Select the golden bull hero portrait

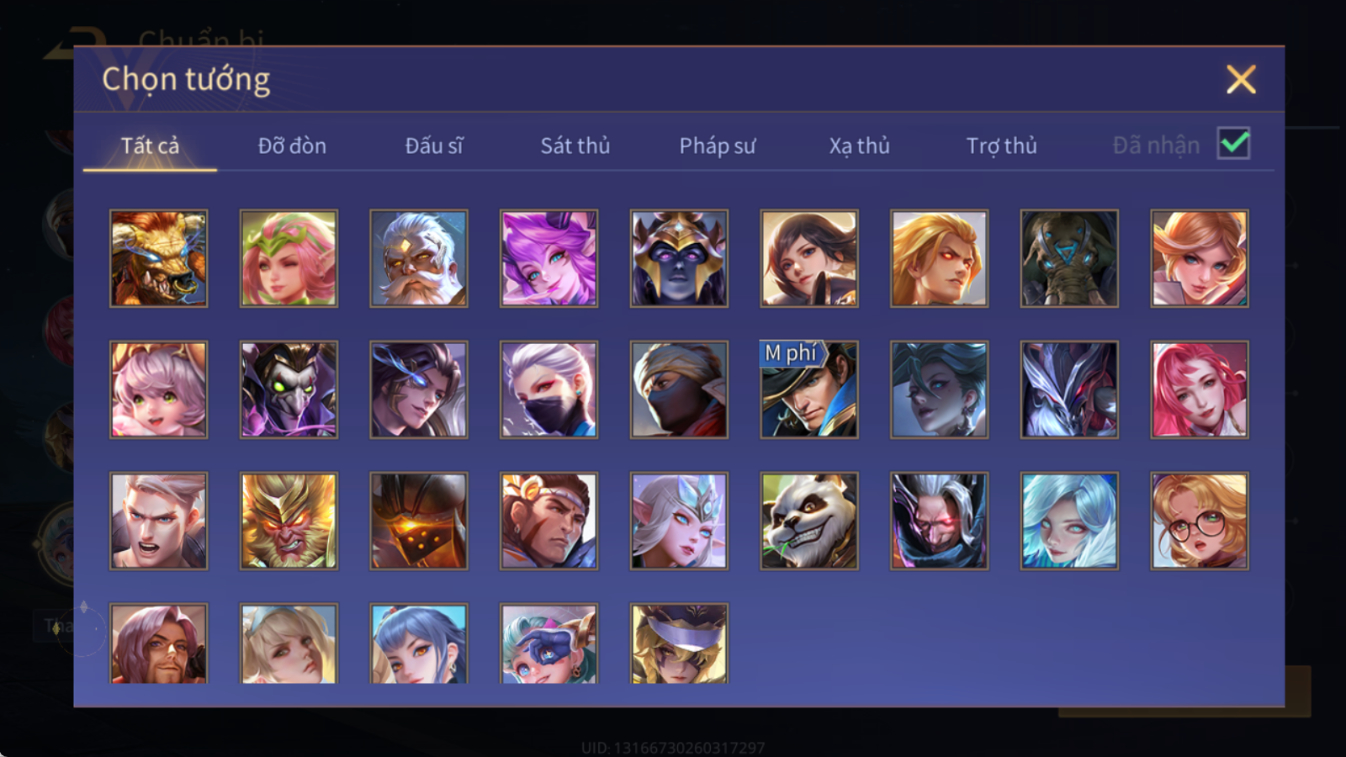point(158,258)
